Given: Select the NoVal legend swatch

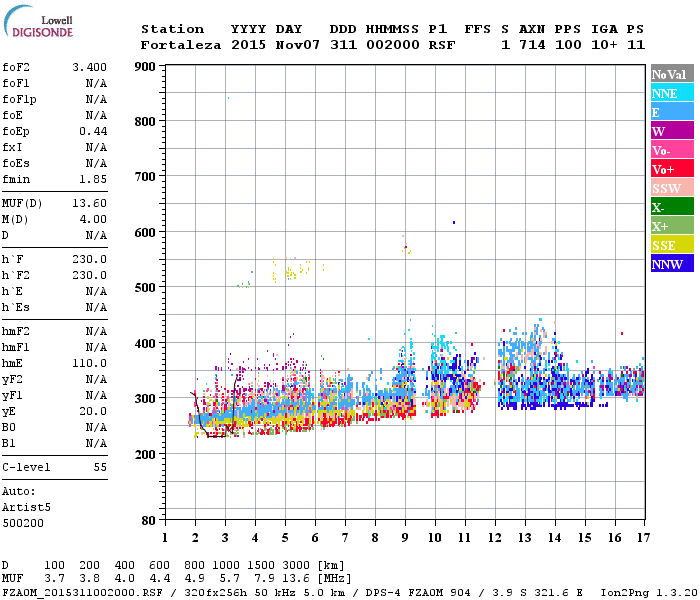Looking at the screenshot, I should pyautogui.click(x=672, y=74).
